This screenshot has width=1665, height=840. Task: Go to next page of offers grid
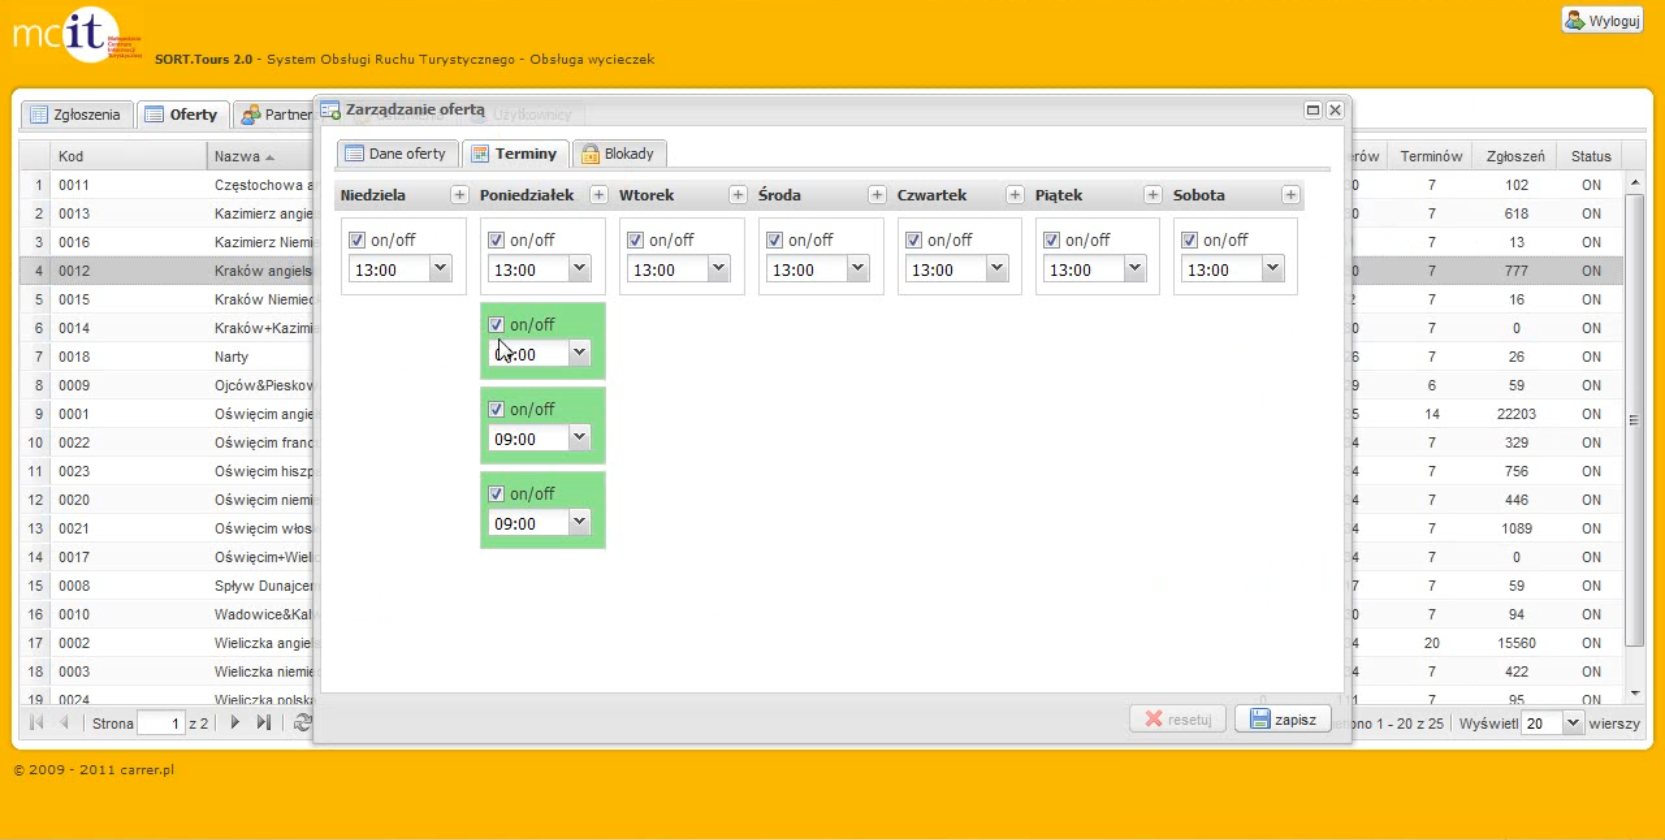(x=235, y=722)
